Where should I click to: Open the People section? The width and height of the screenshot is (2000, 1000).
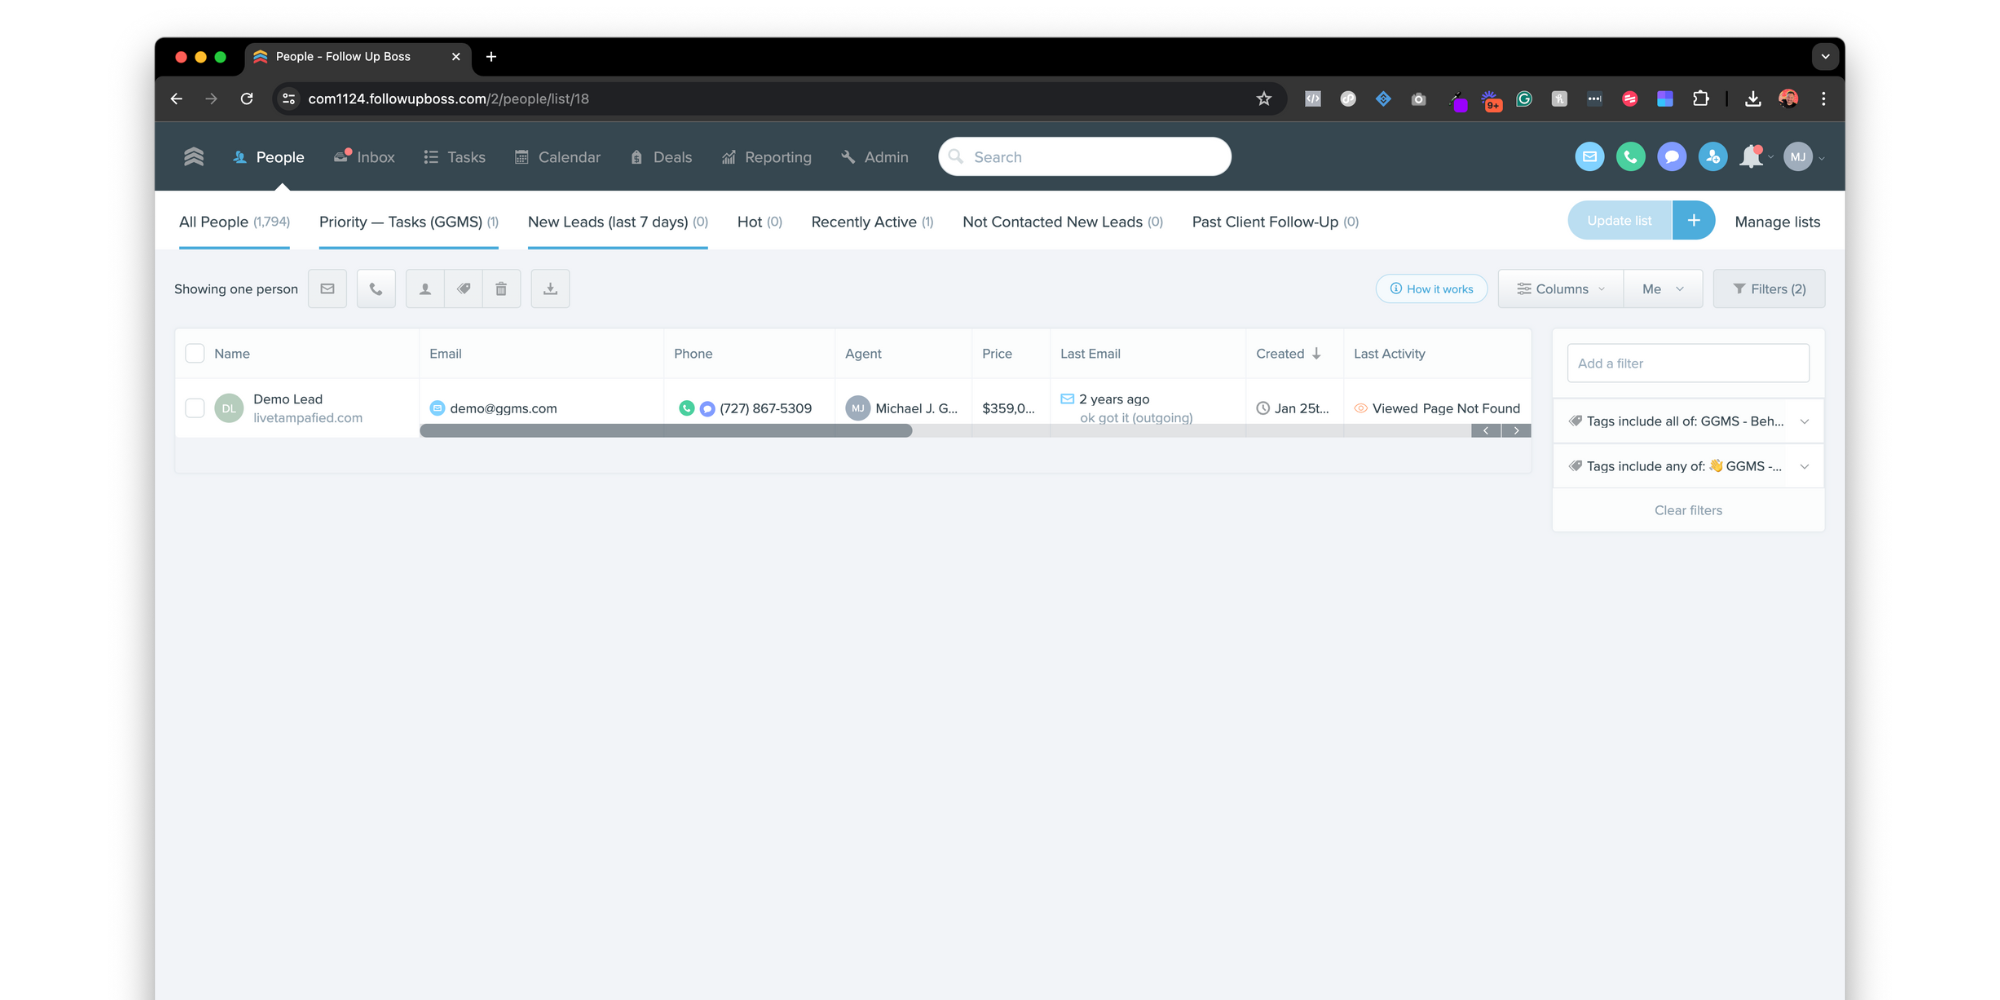268,157
